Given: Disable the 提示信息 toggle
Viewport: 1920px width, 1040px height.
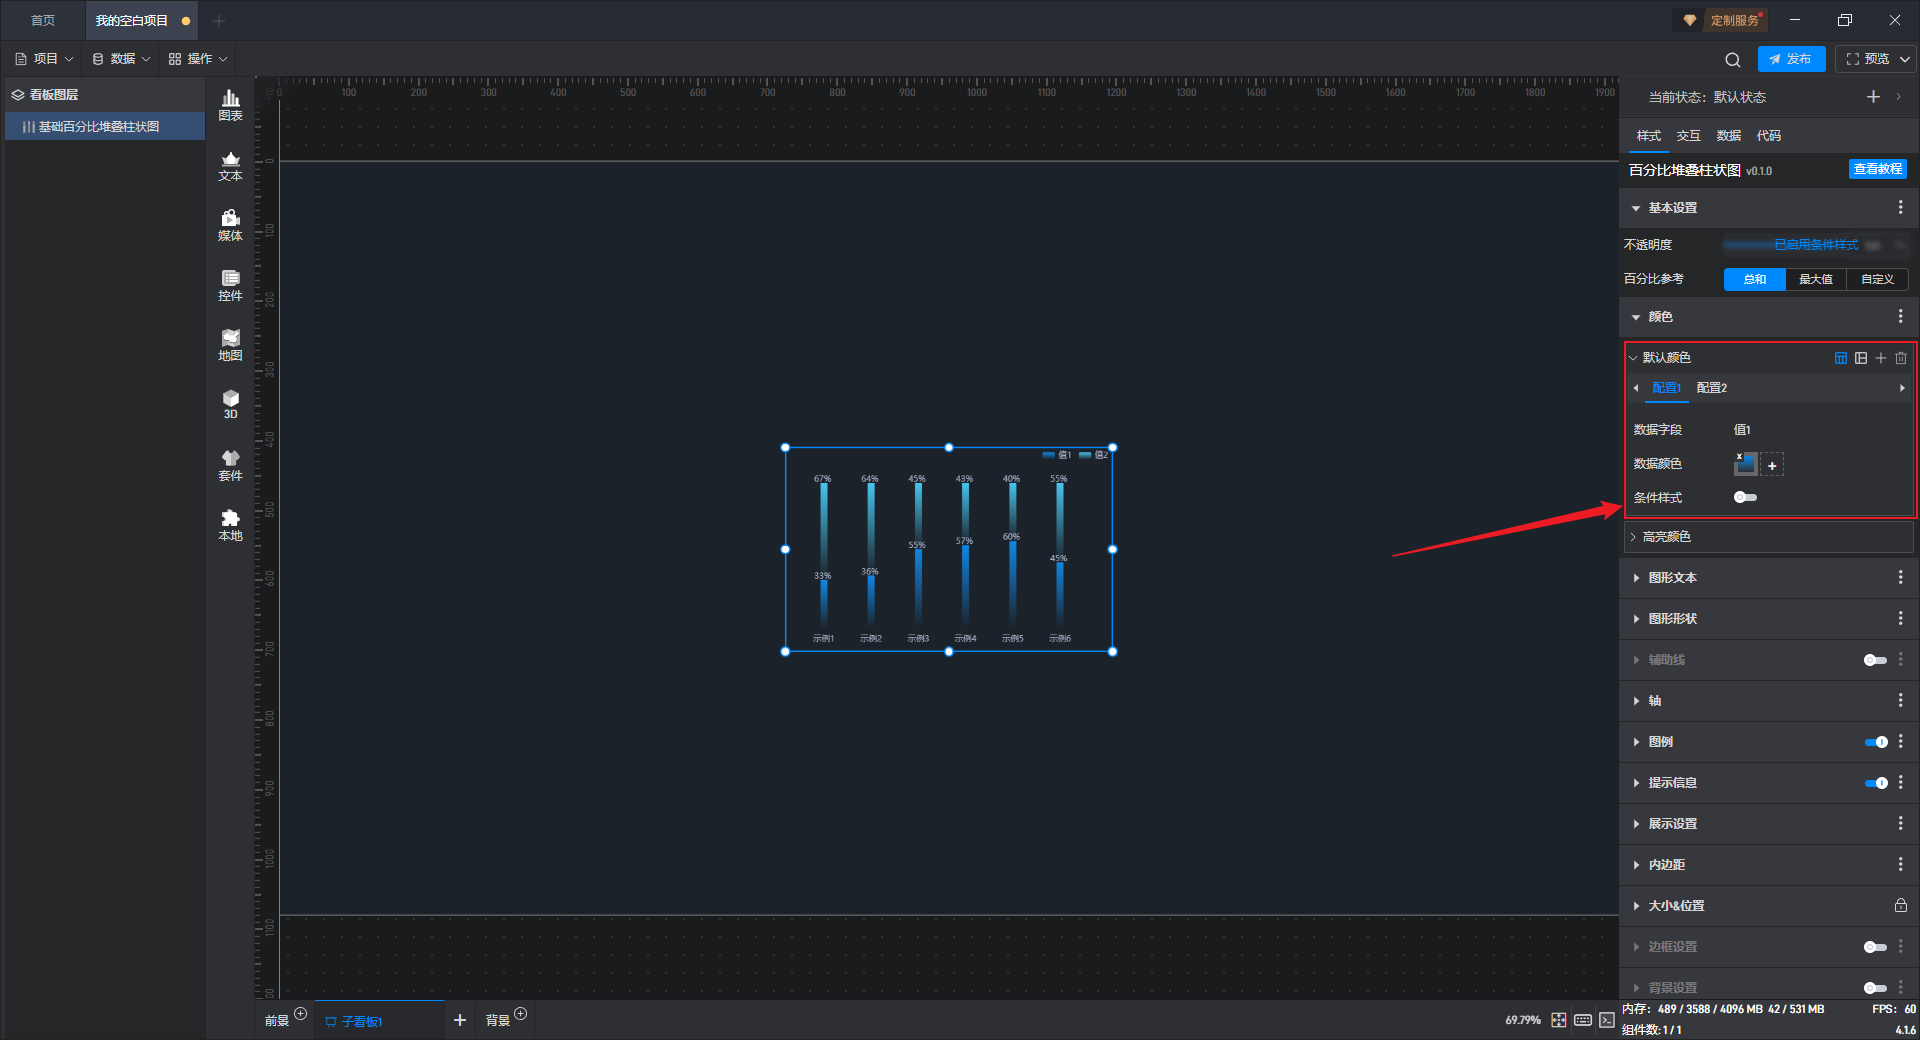Looking at the screenshot, I should click(1876, 783).
